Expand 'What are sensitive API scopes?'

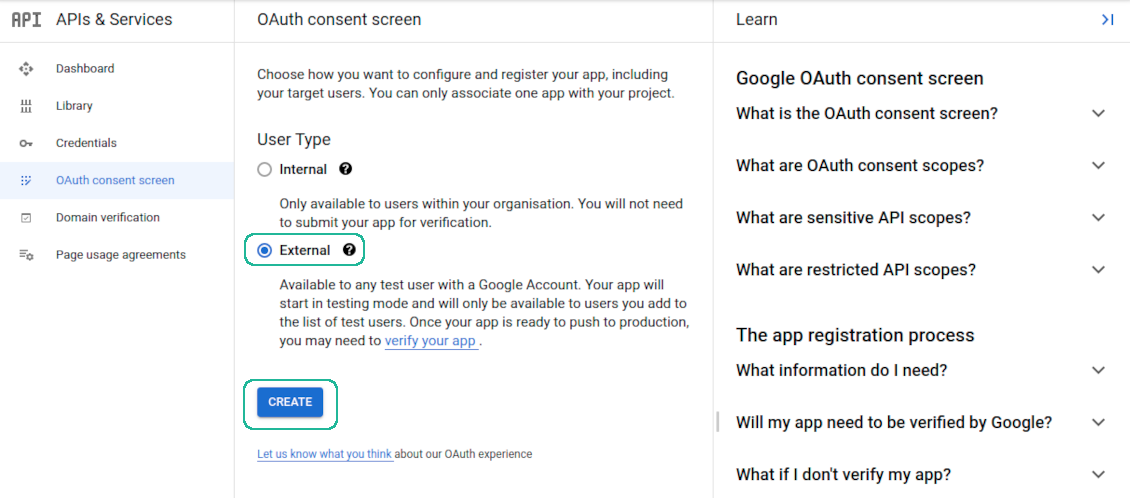point(1098,218)
